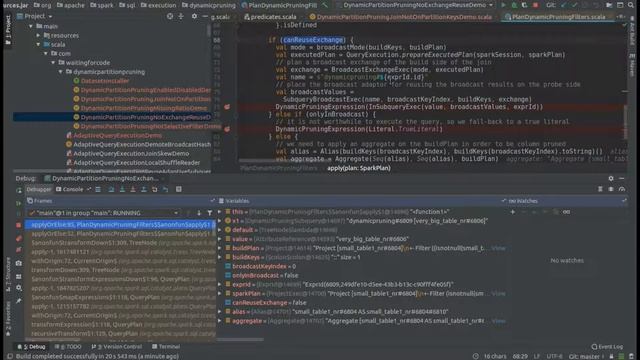This screenshot has height=360, width=640.
Task: Open the TODO tool window tab
Action: point(69,347)
